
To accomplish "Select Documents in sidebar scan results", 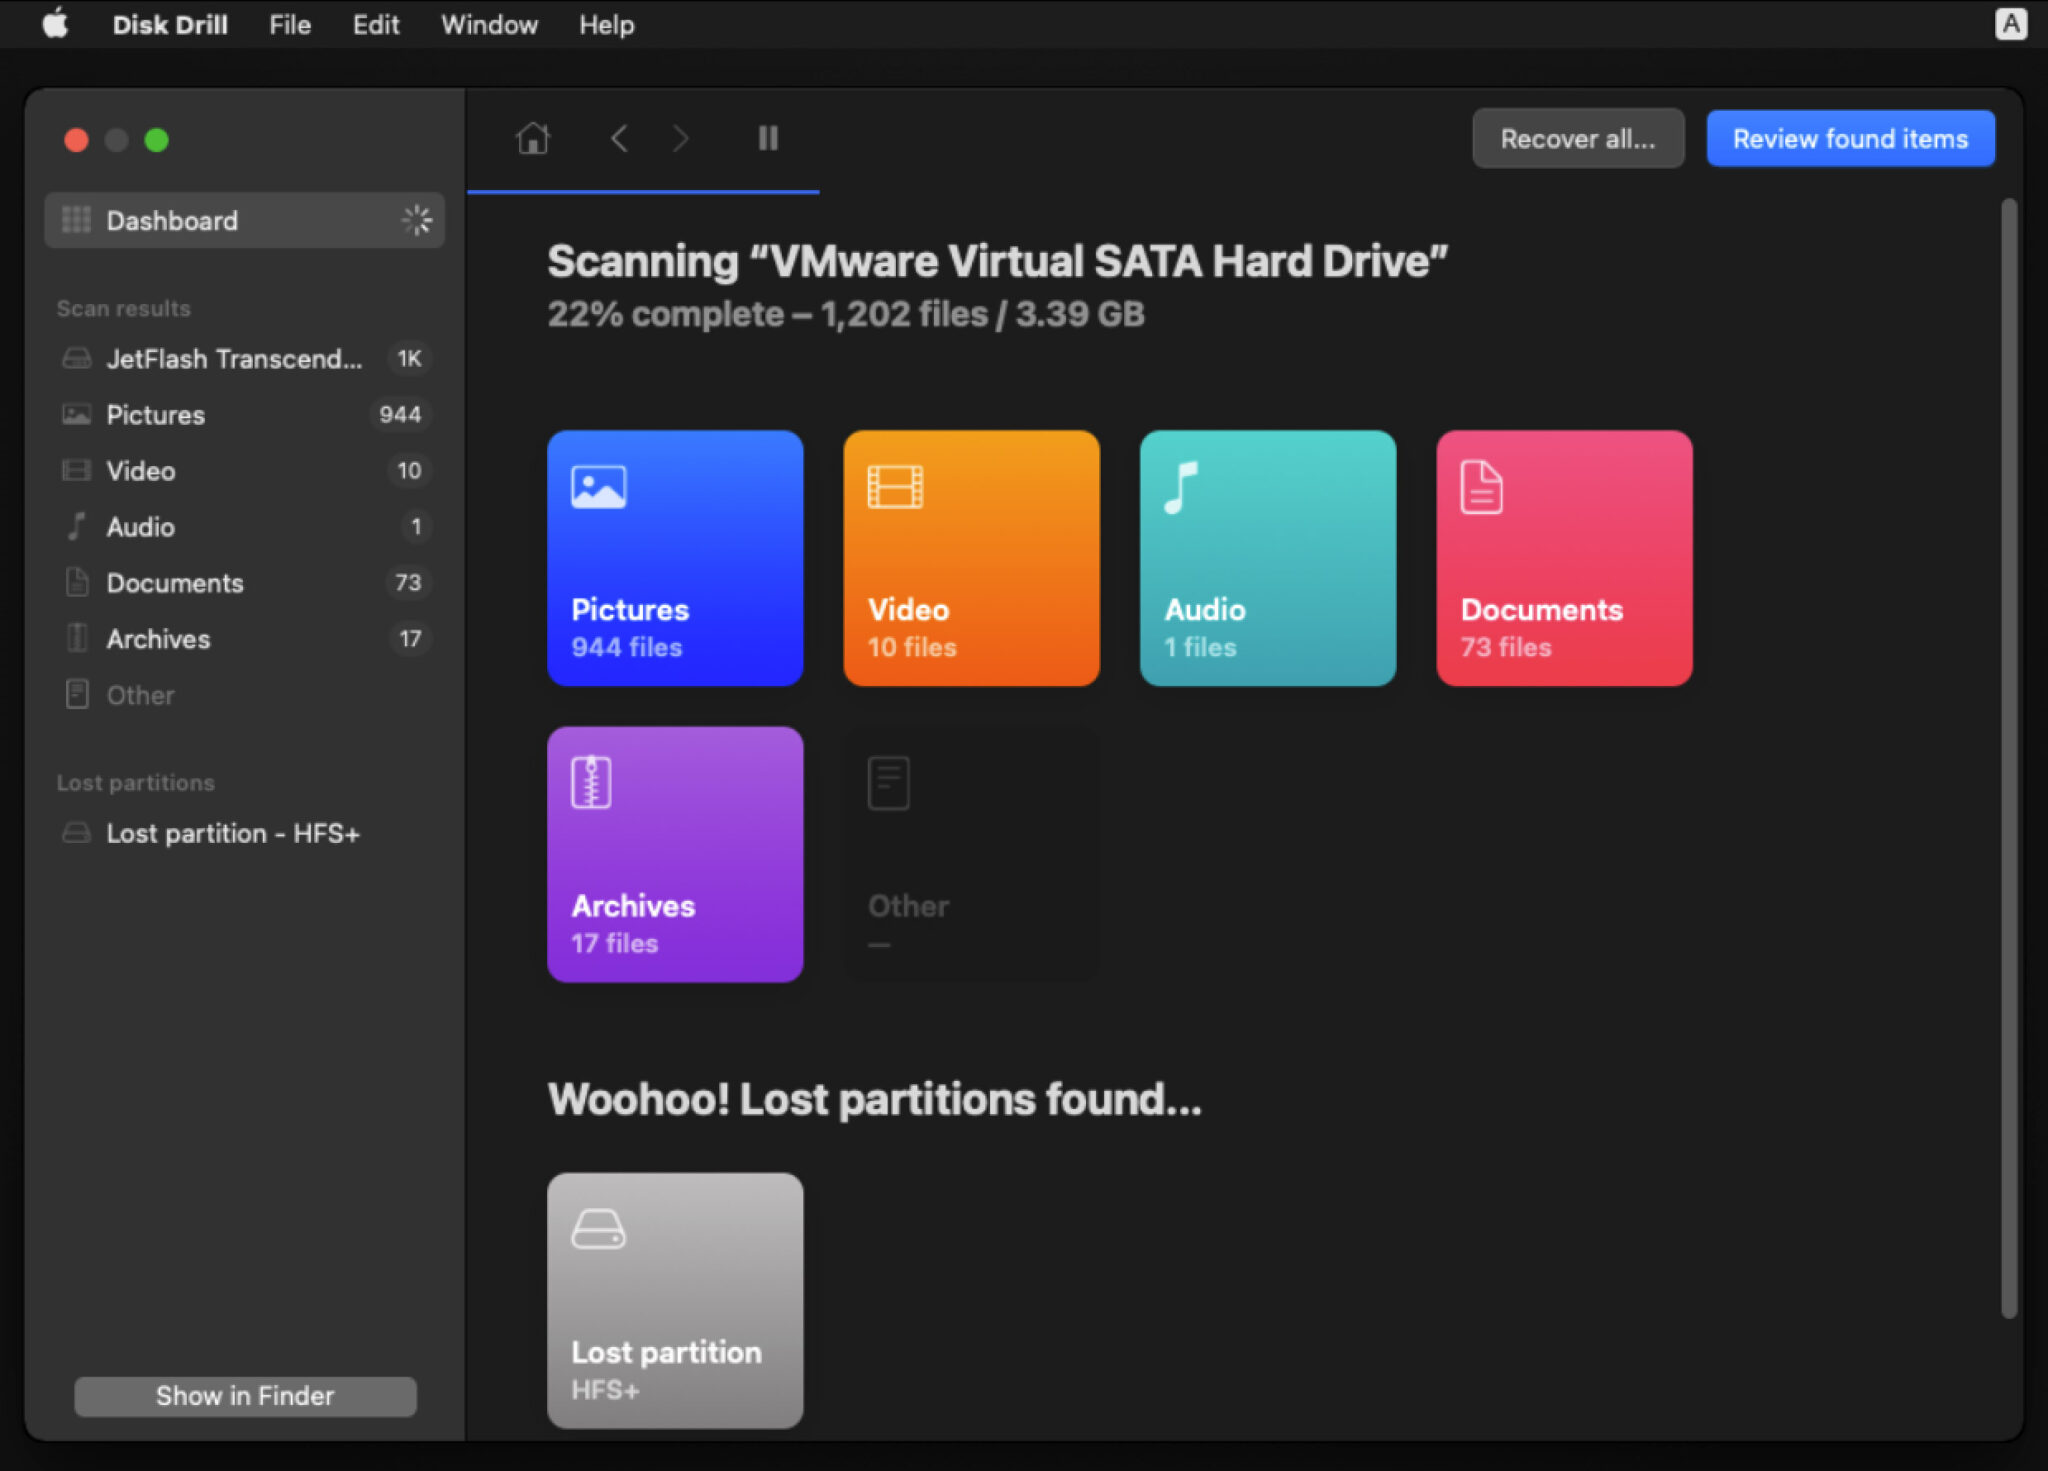I will click(175, 583).
